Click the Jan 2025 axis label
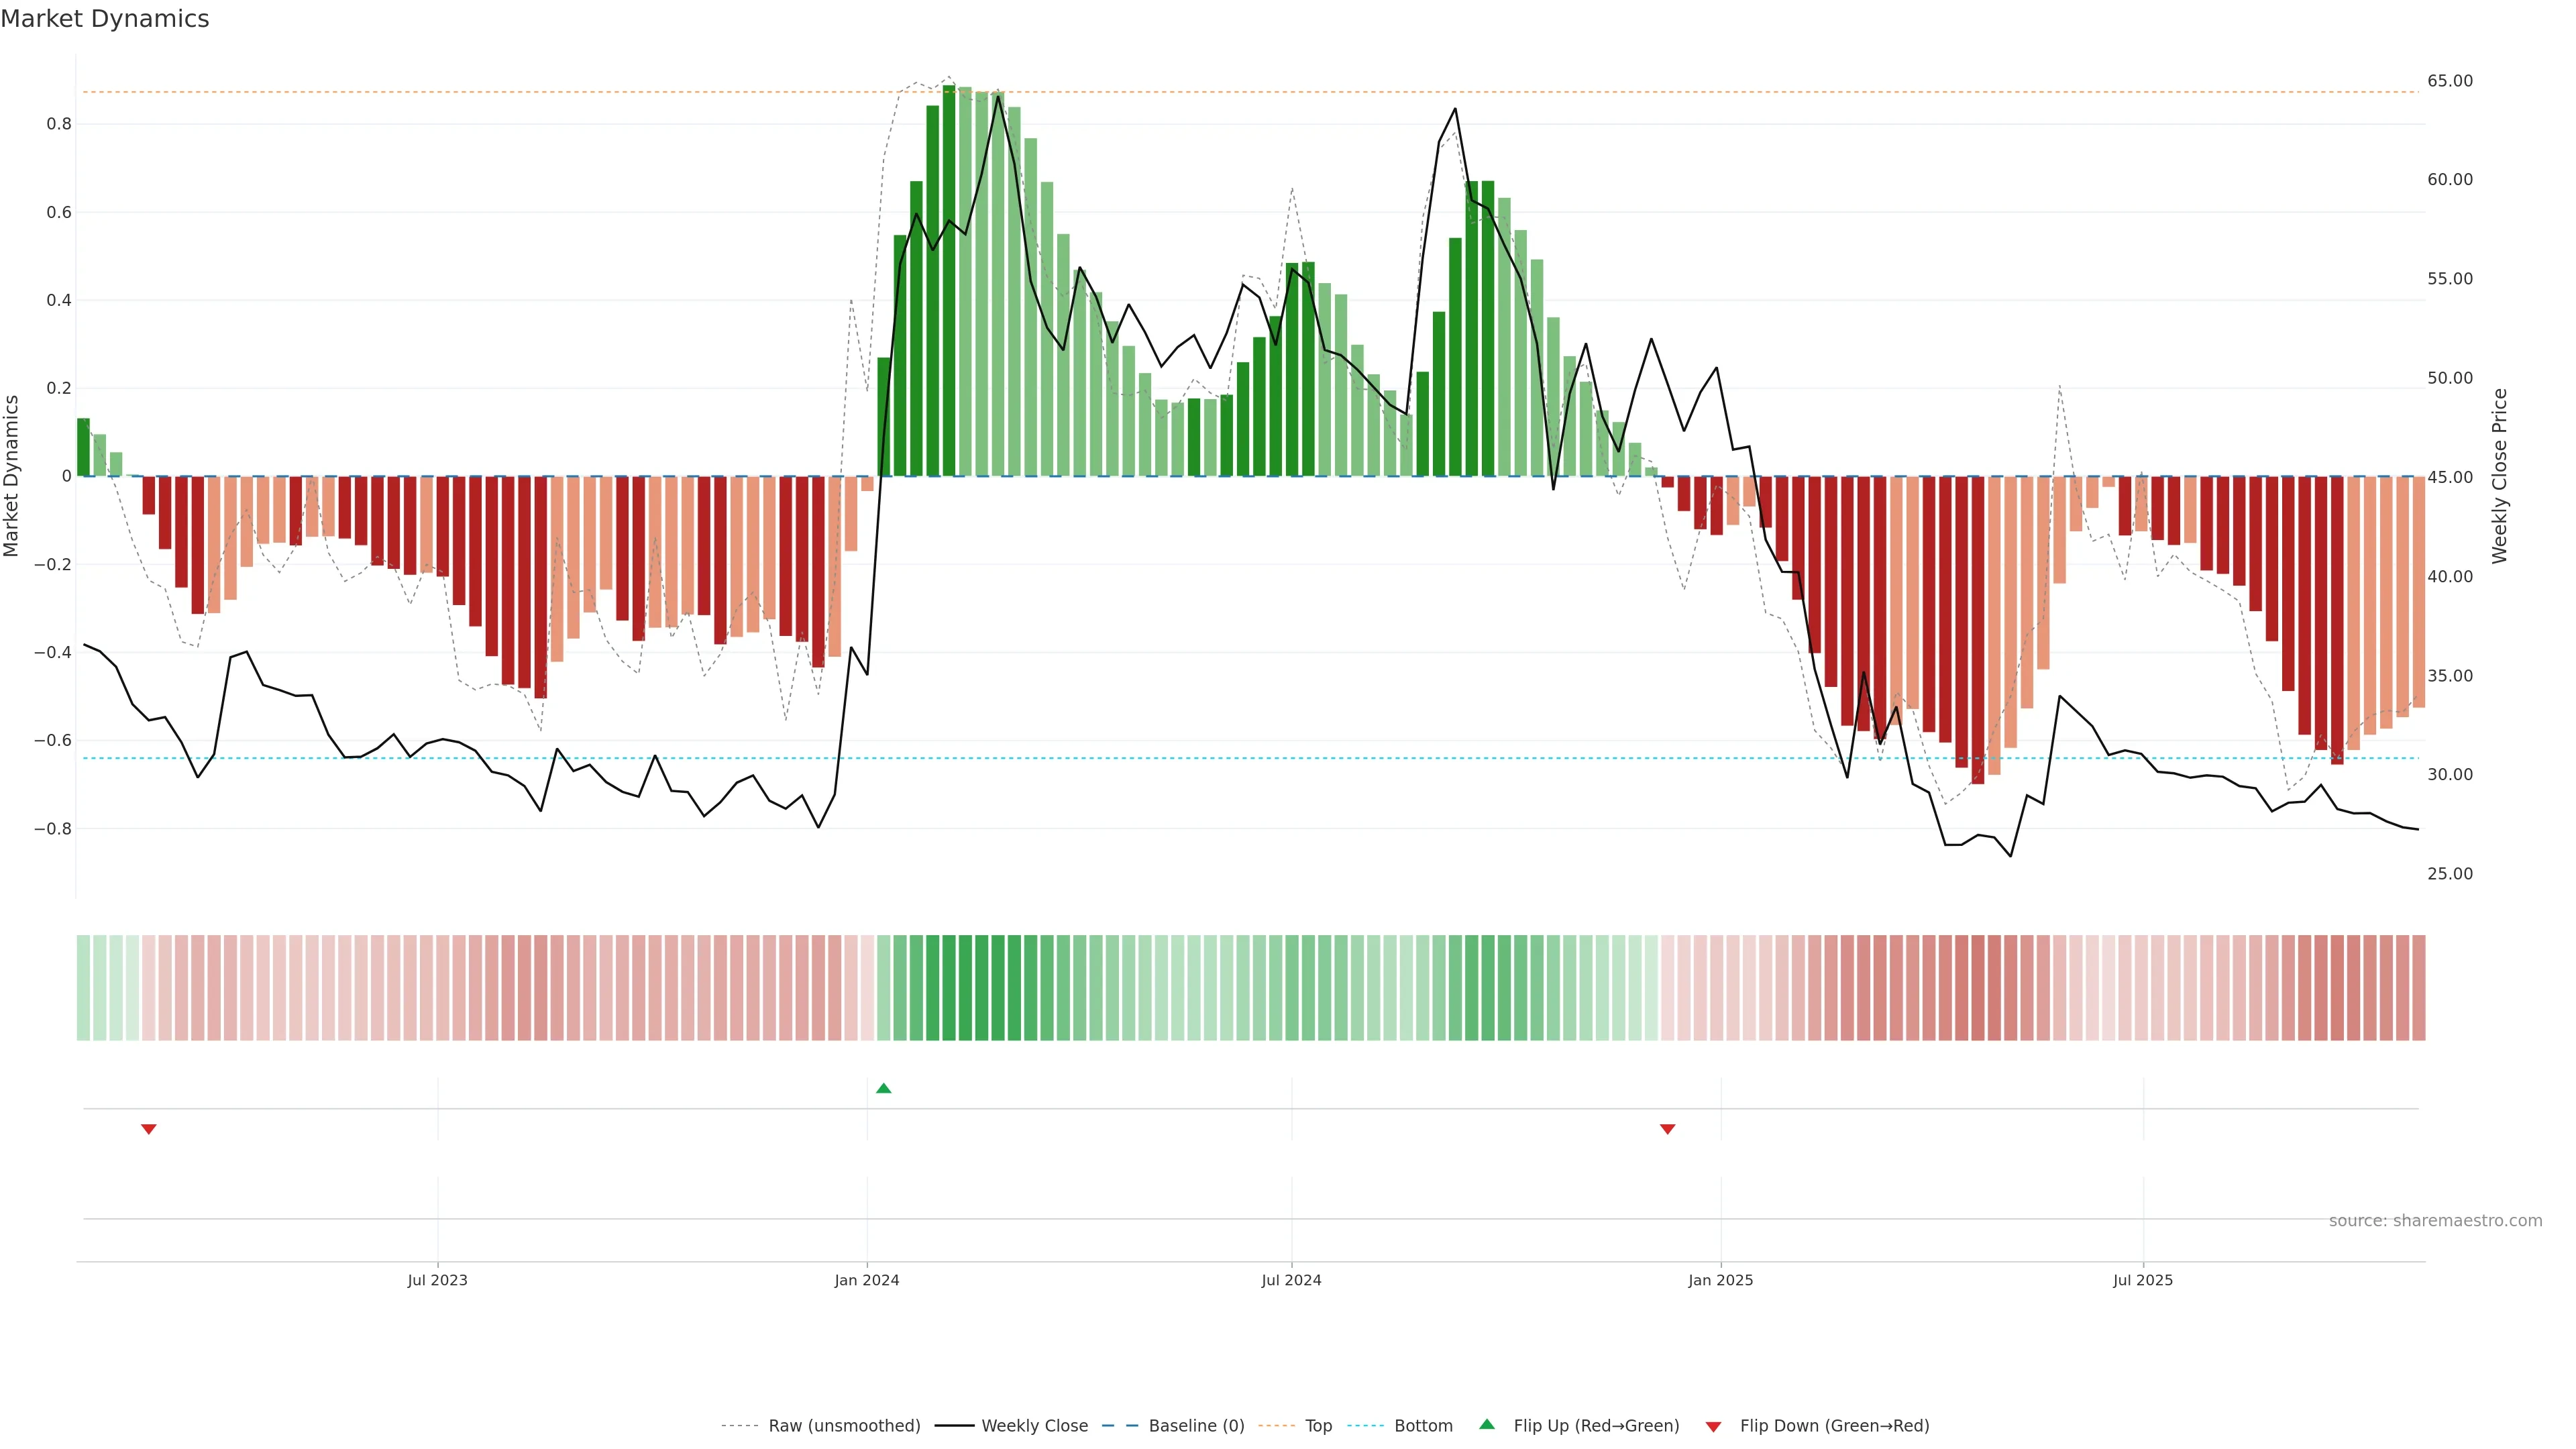The height and width of the screenshot is (1449, 2576). point(1720,1280)
